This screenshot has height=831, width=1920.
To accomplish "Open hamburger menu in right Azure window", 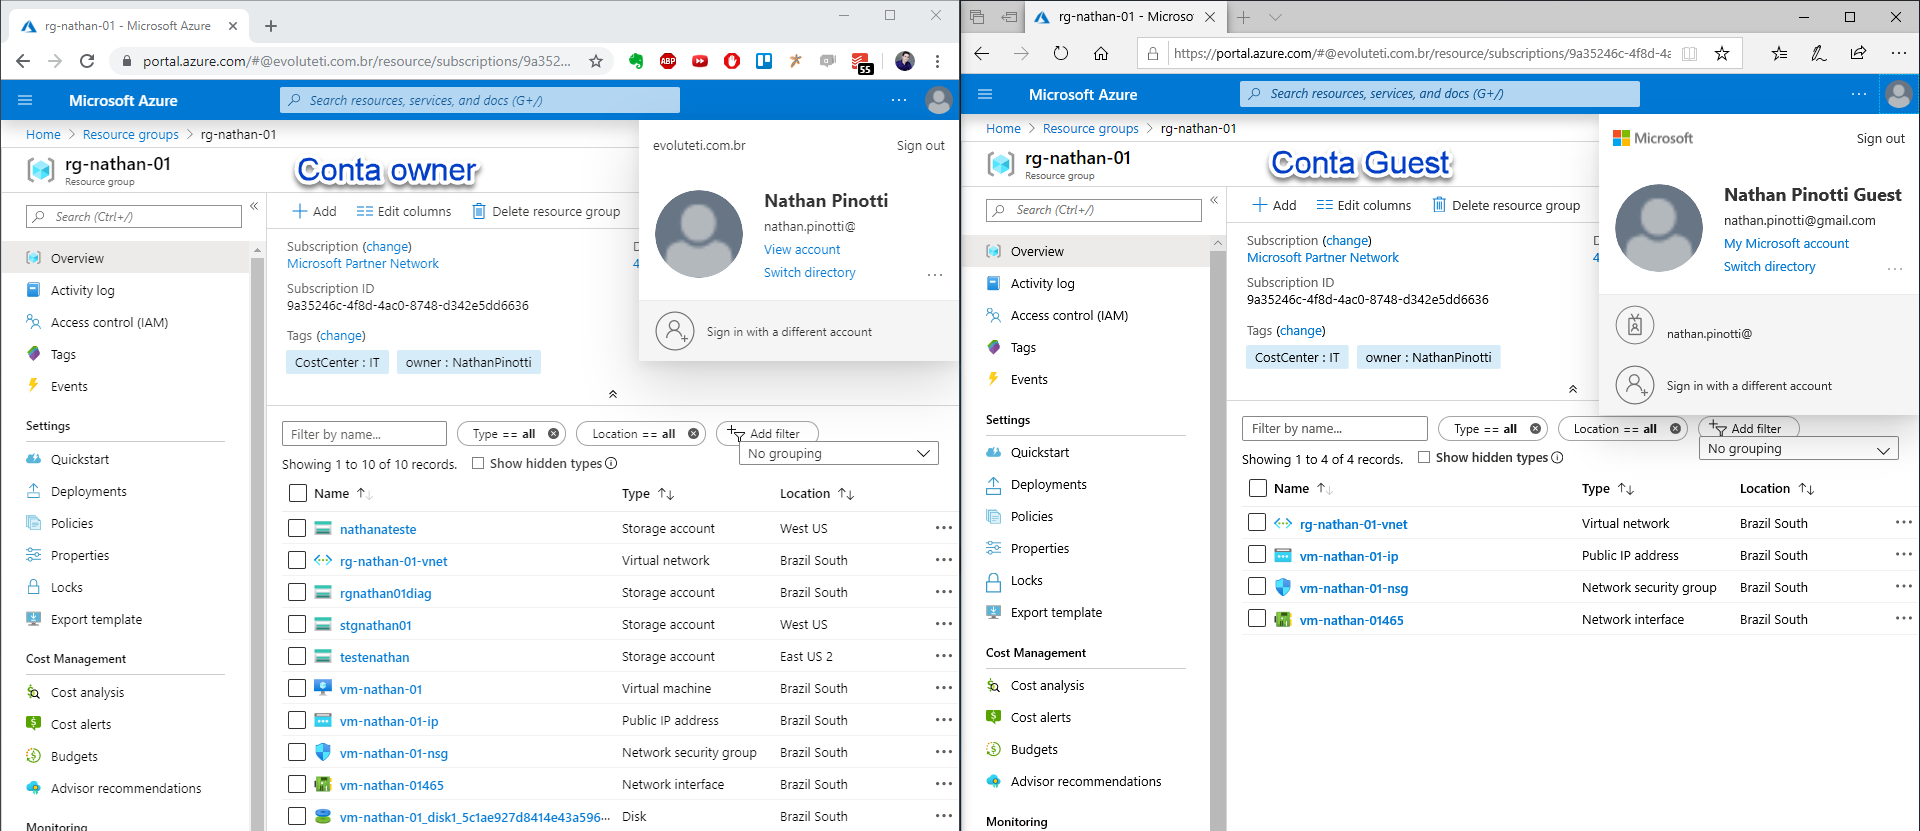I will 985,94.
